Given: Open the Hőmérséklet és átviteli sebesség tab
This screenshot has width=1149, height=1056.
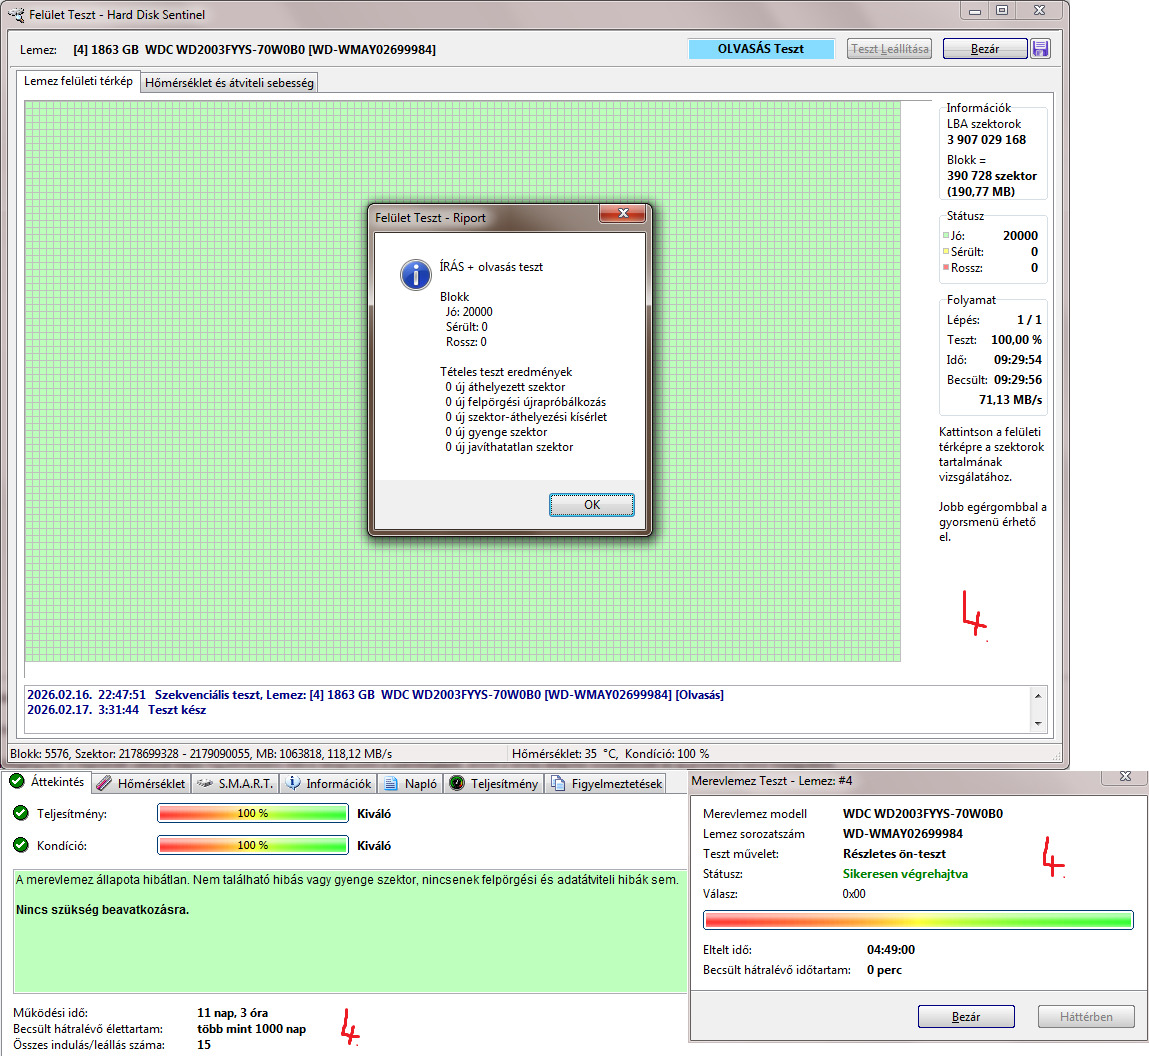Looking at the screenshot, I should [229, 83].
